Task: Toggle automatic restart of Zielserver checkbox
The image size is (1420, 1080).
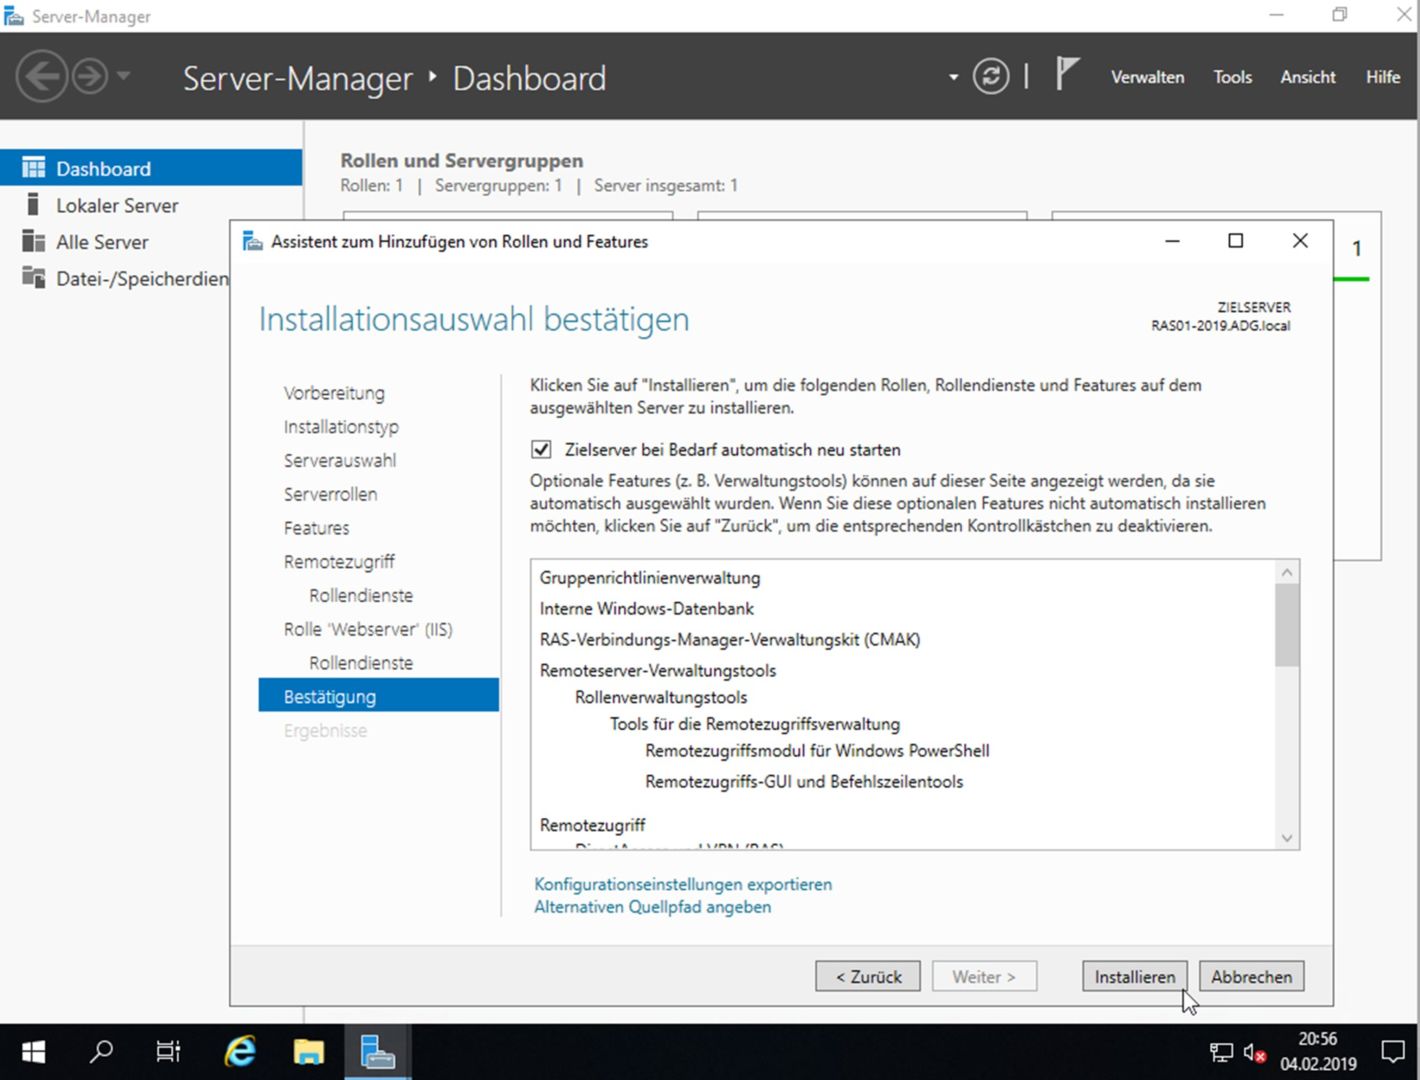Action: coord(541,449)
